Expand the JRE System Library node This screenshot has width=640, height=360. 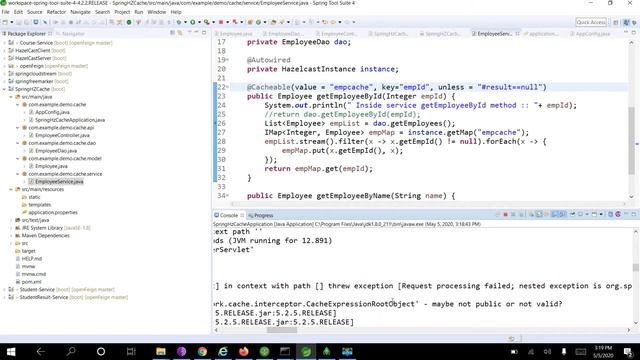[x=11, y=228]
